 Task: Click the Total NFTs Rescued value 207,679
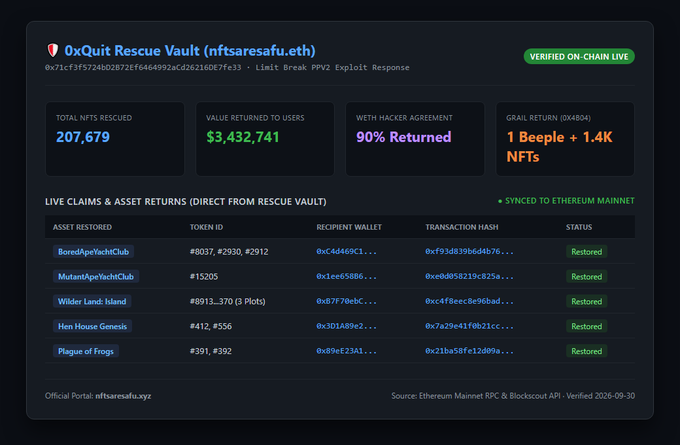pos(83,137)
